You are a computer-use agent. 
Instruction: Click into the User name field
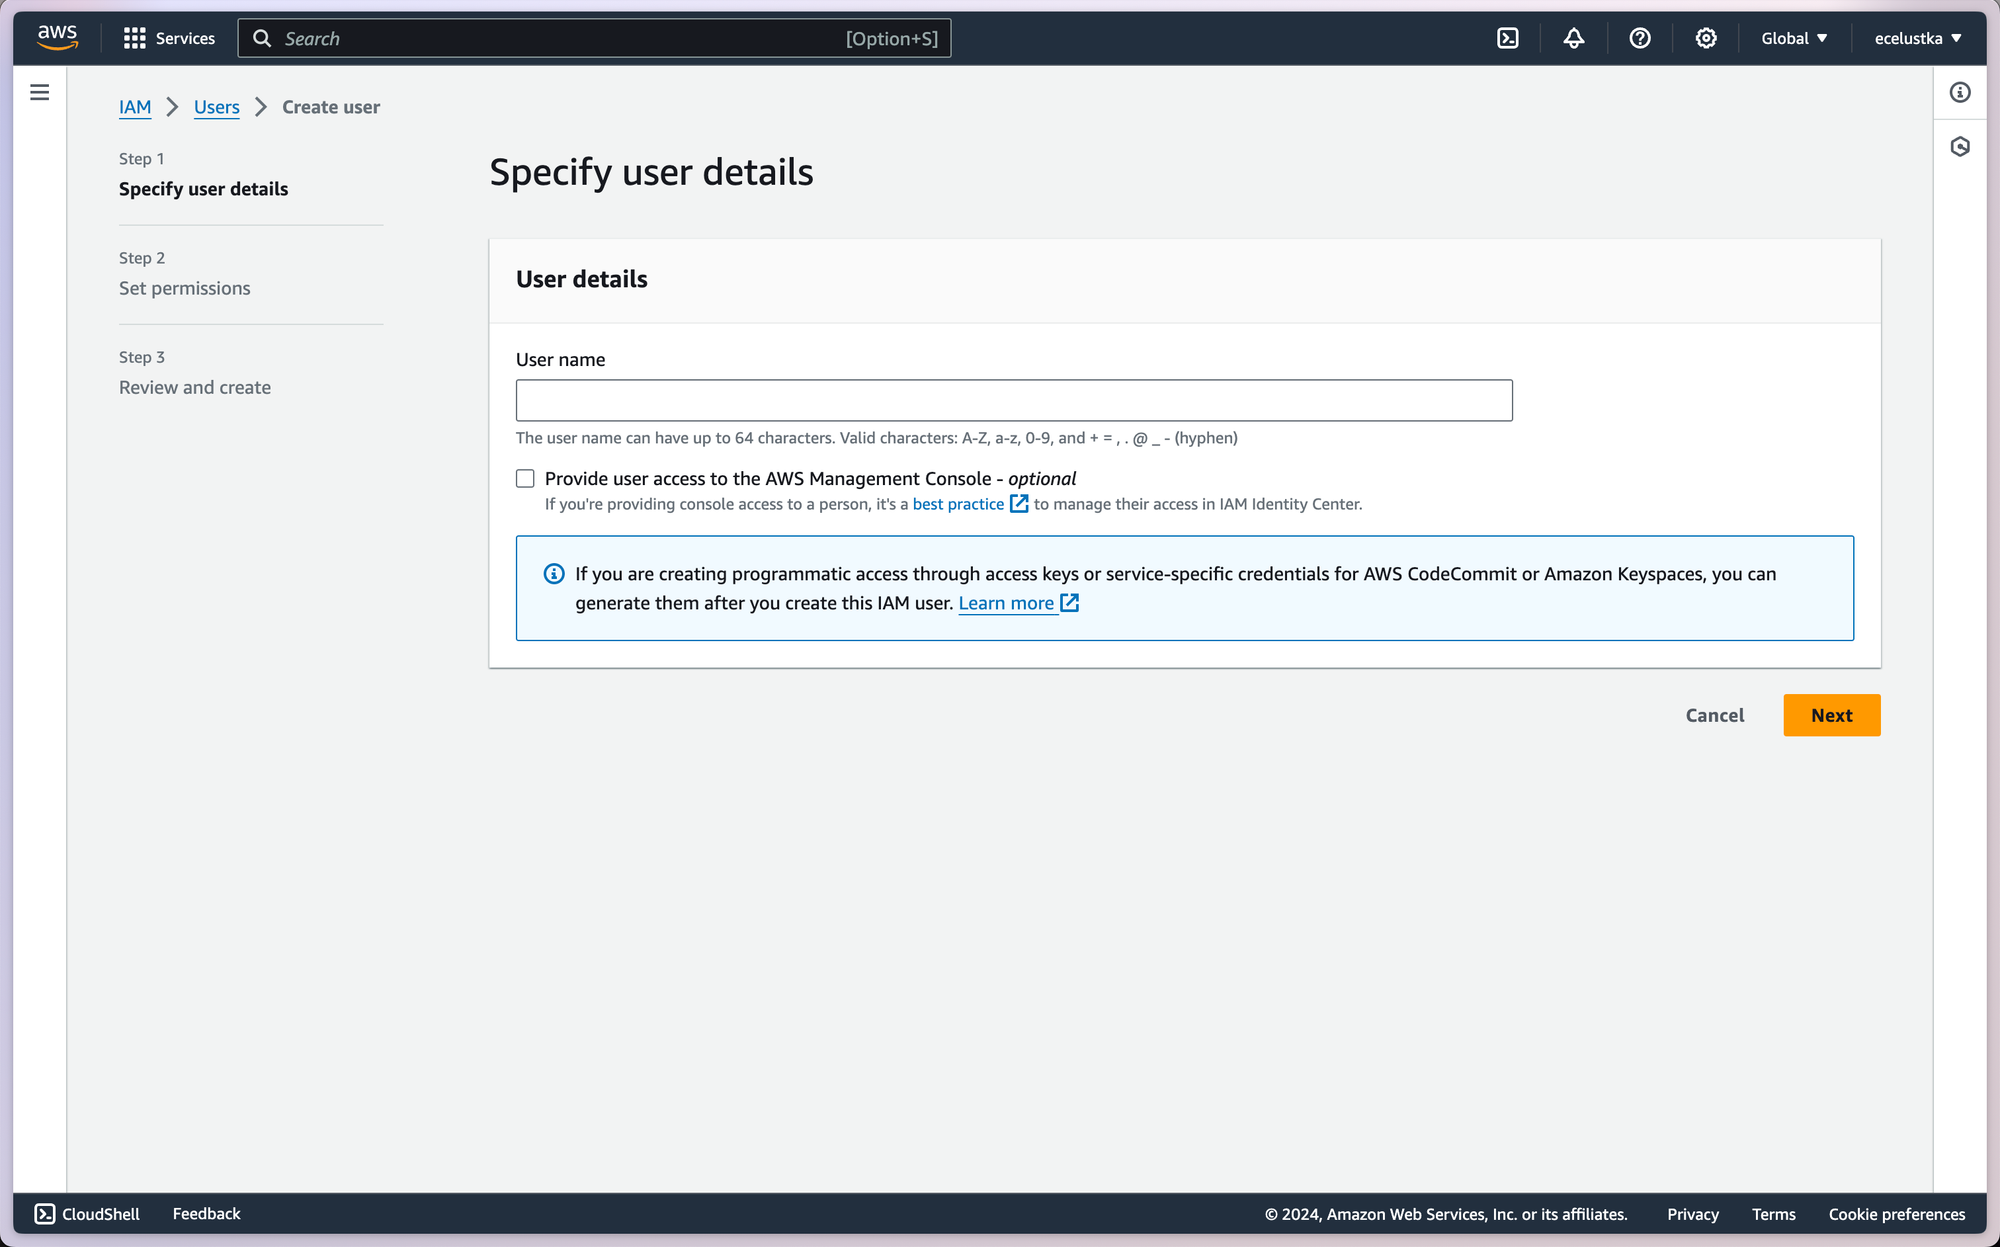(x=1013, y=400)
